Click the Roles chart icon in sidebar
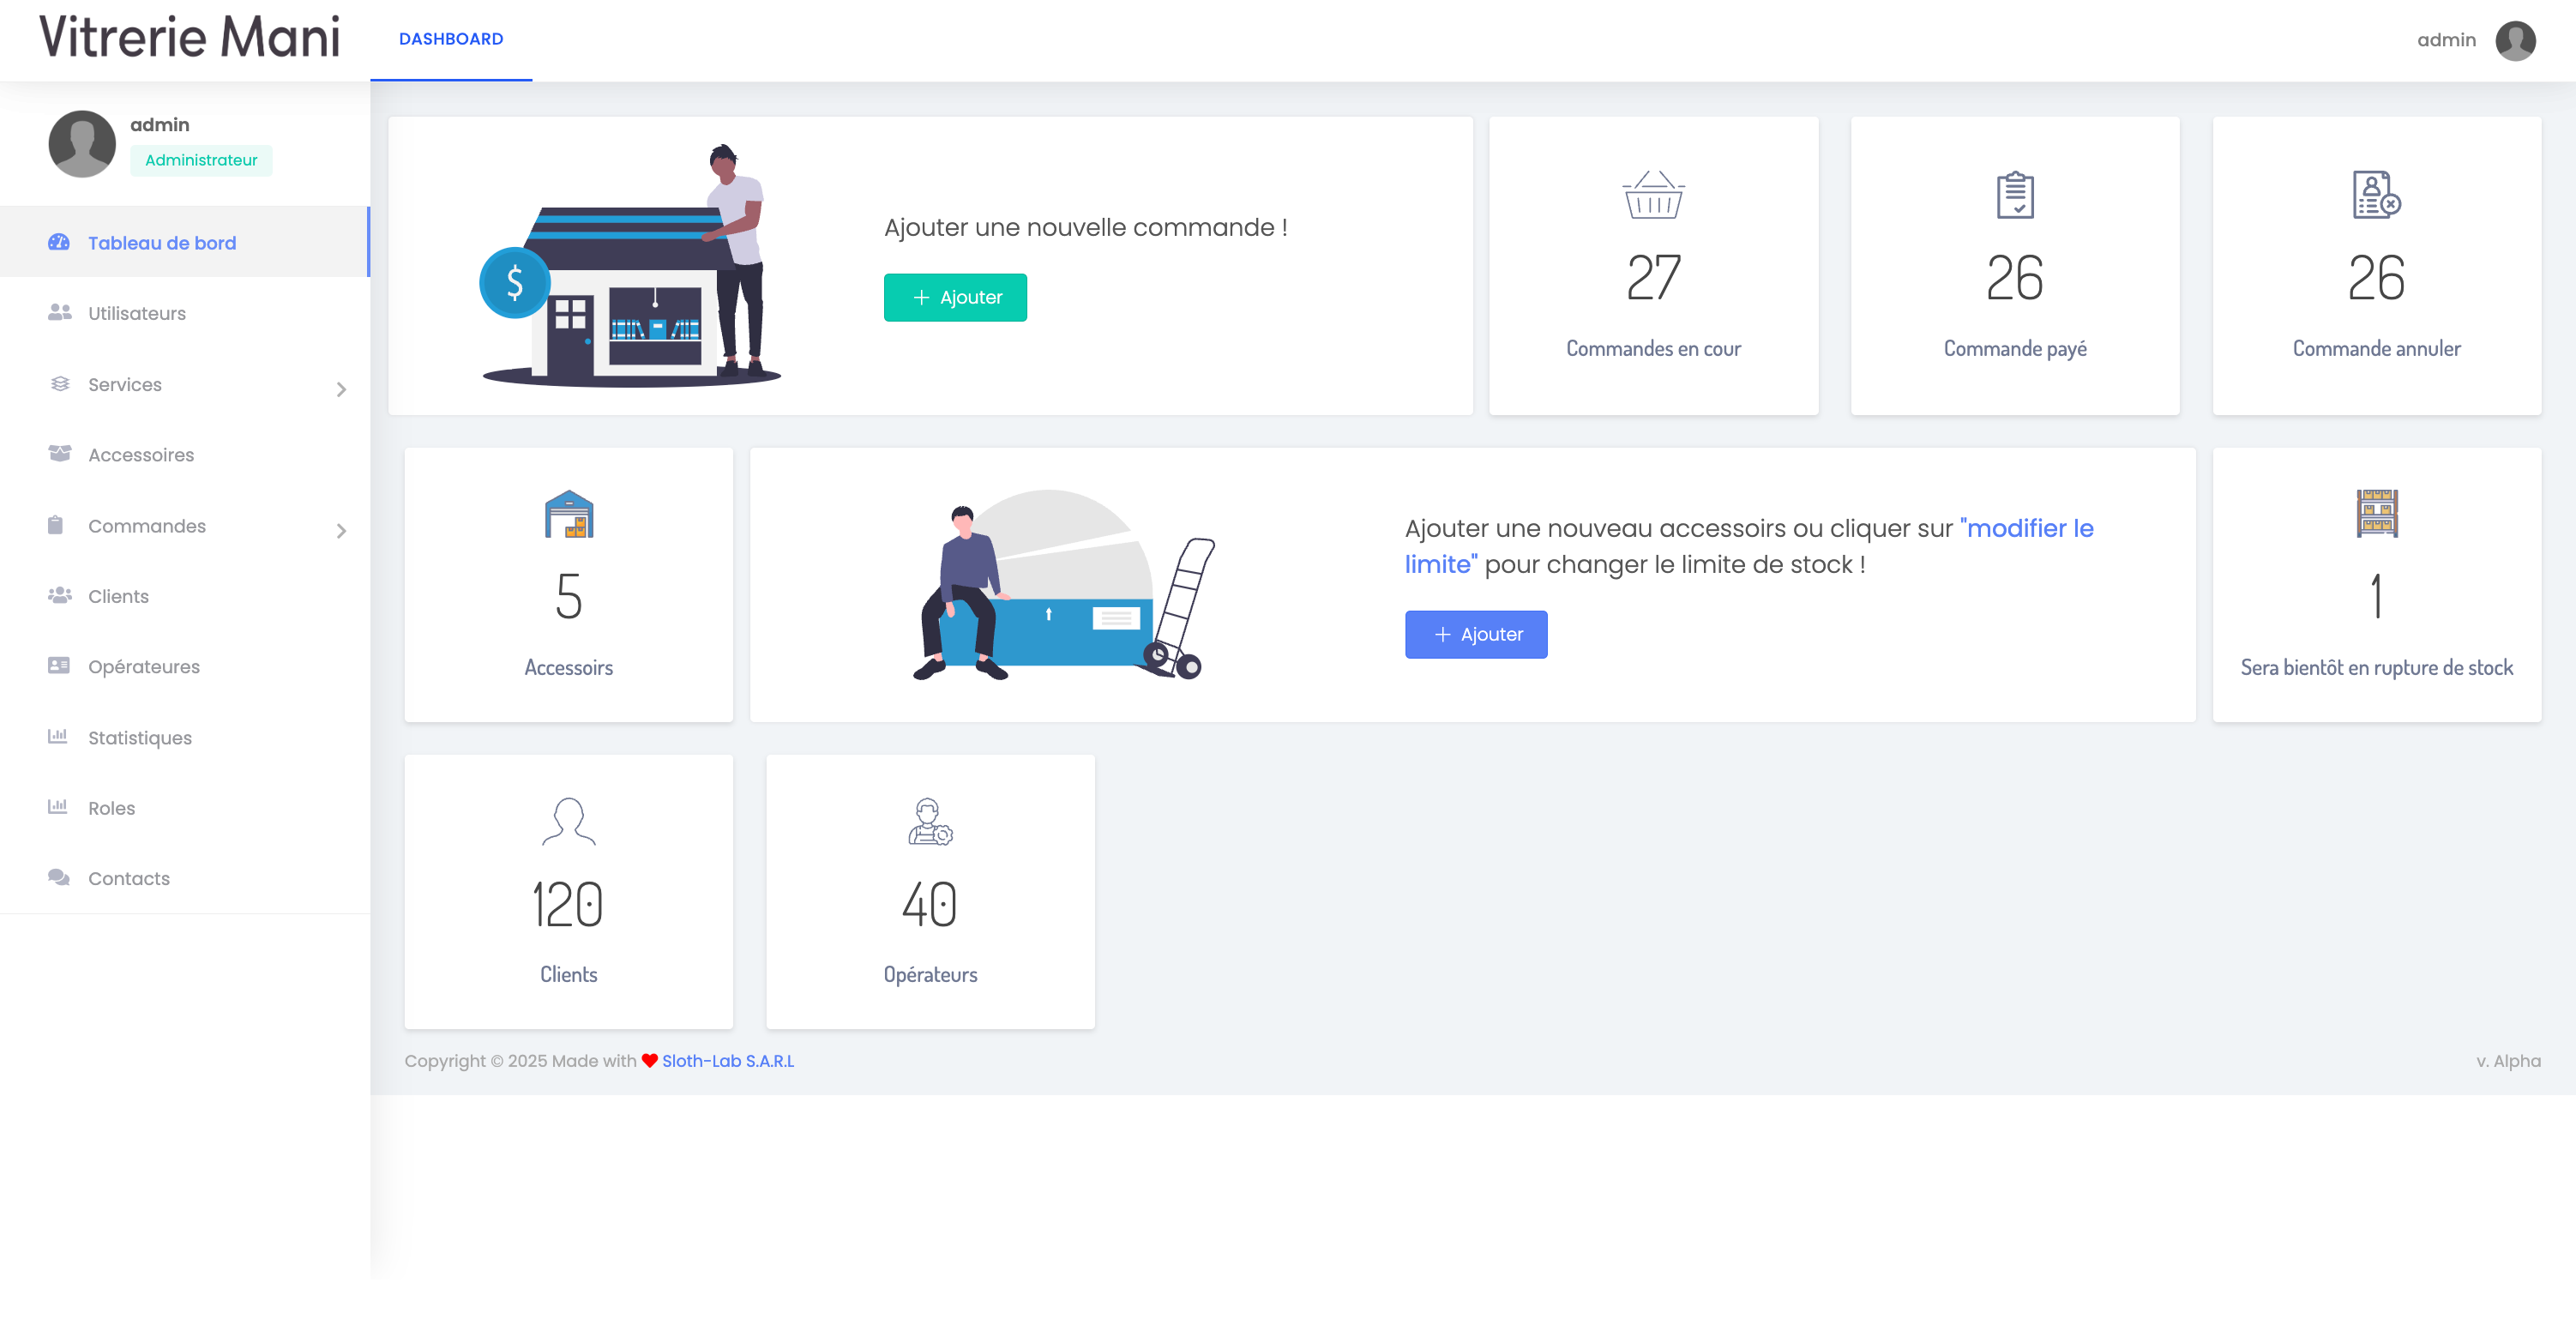The image size is (2576, 1319). tap(58, 806)
